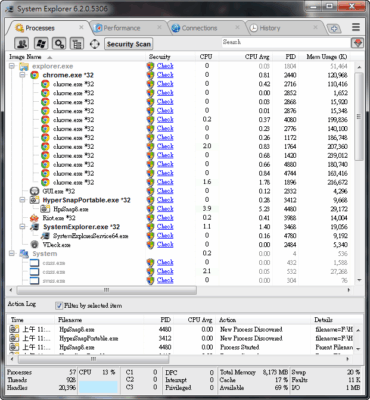Click the process tree view toolbar icon
The width and height of the screenshot is (370, 400).
tap(77, 44)
